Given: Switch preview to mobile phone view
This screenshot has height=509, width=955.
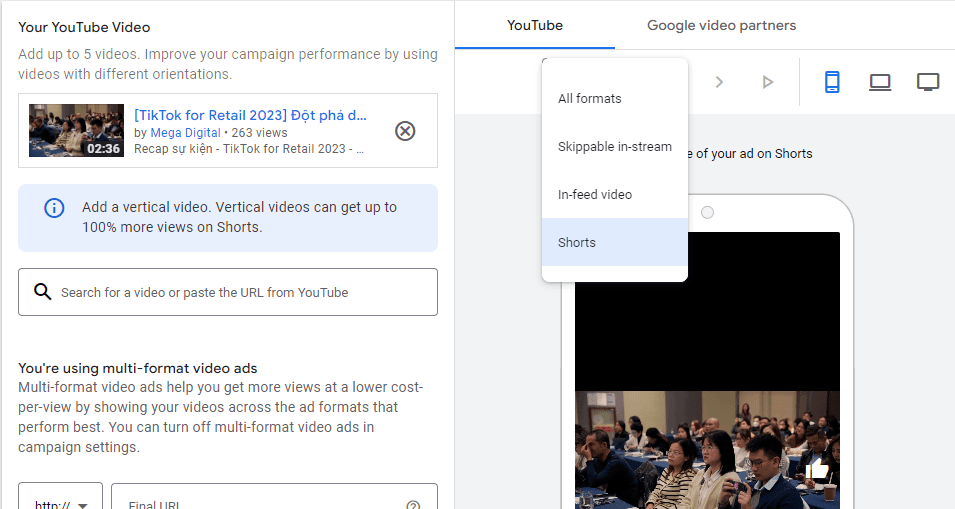Looking at the screenshot, I should tap(832, 82).
